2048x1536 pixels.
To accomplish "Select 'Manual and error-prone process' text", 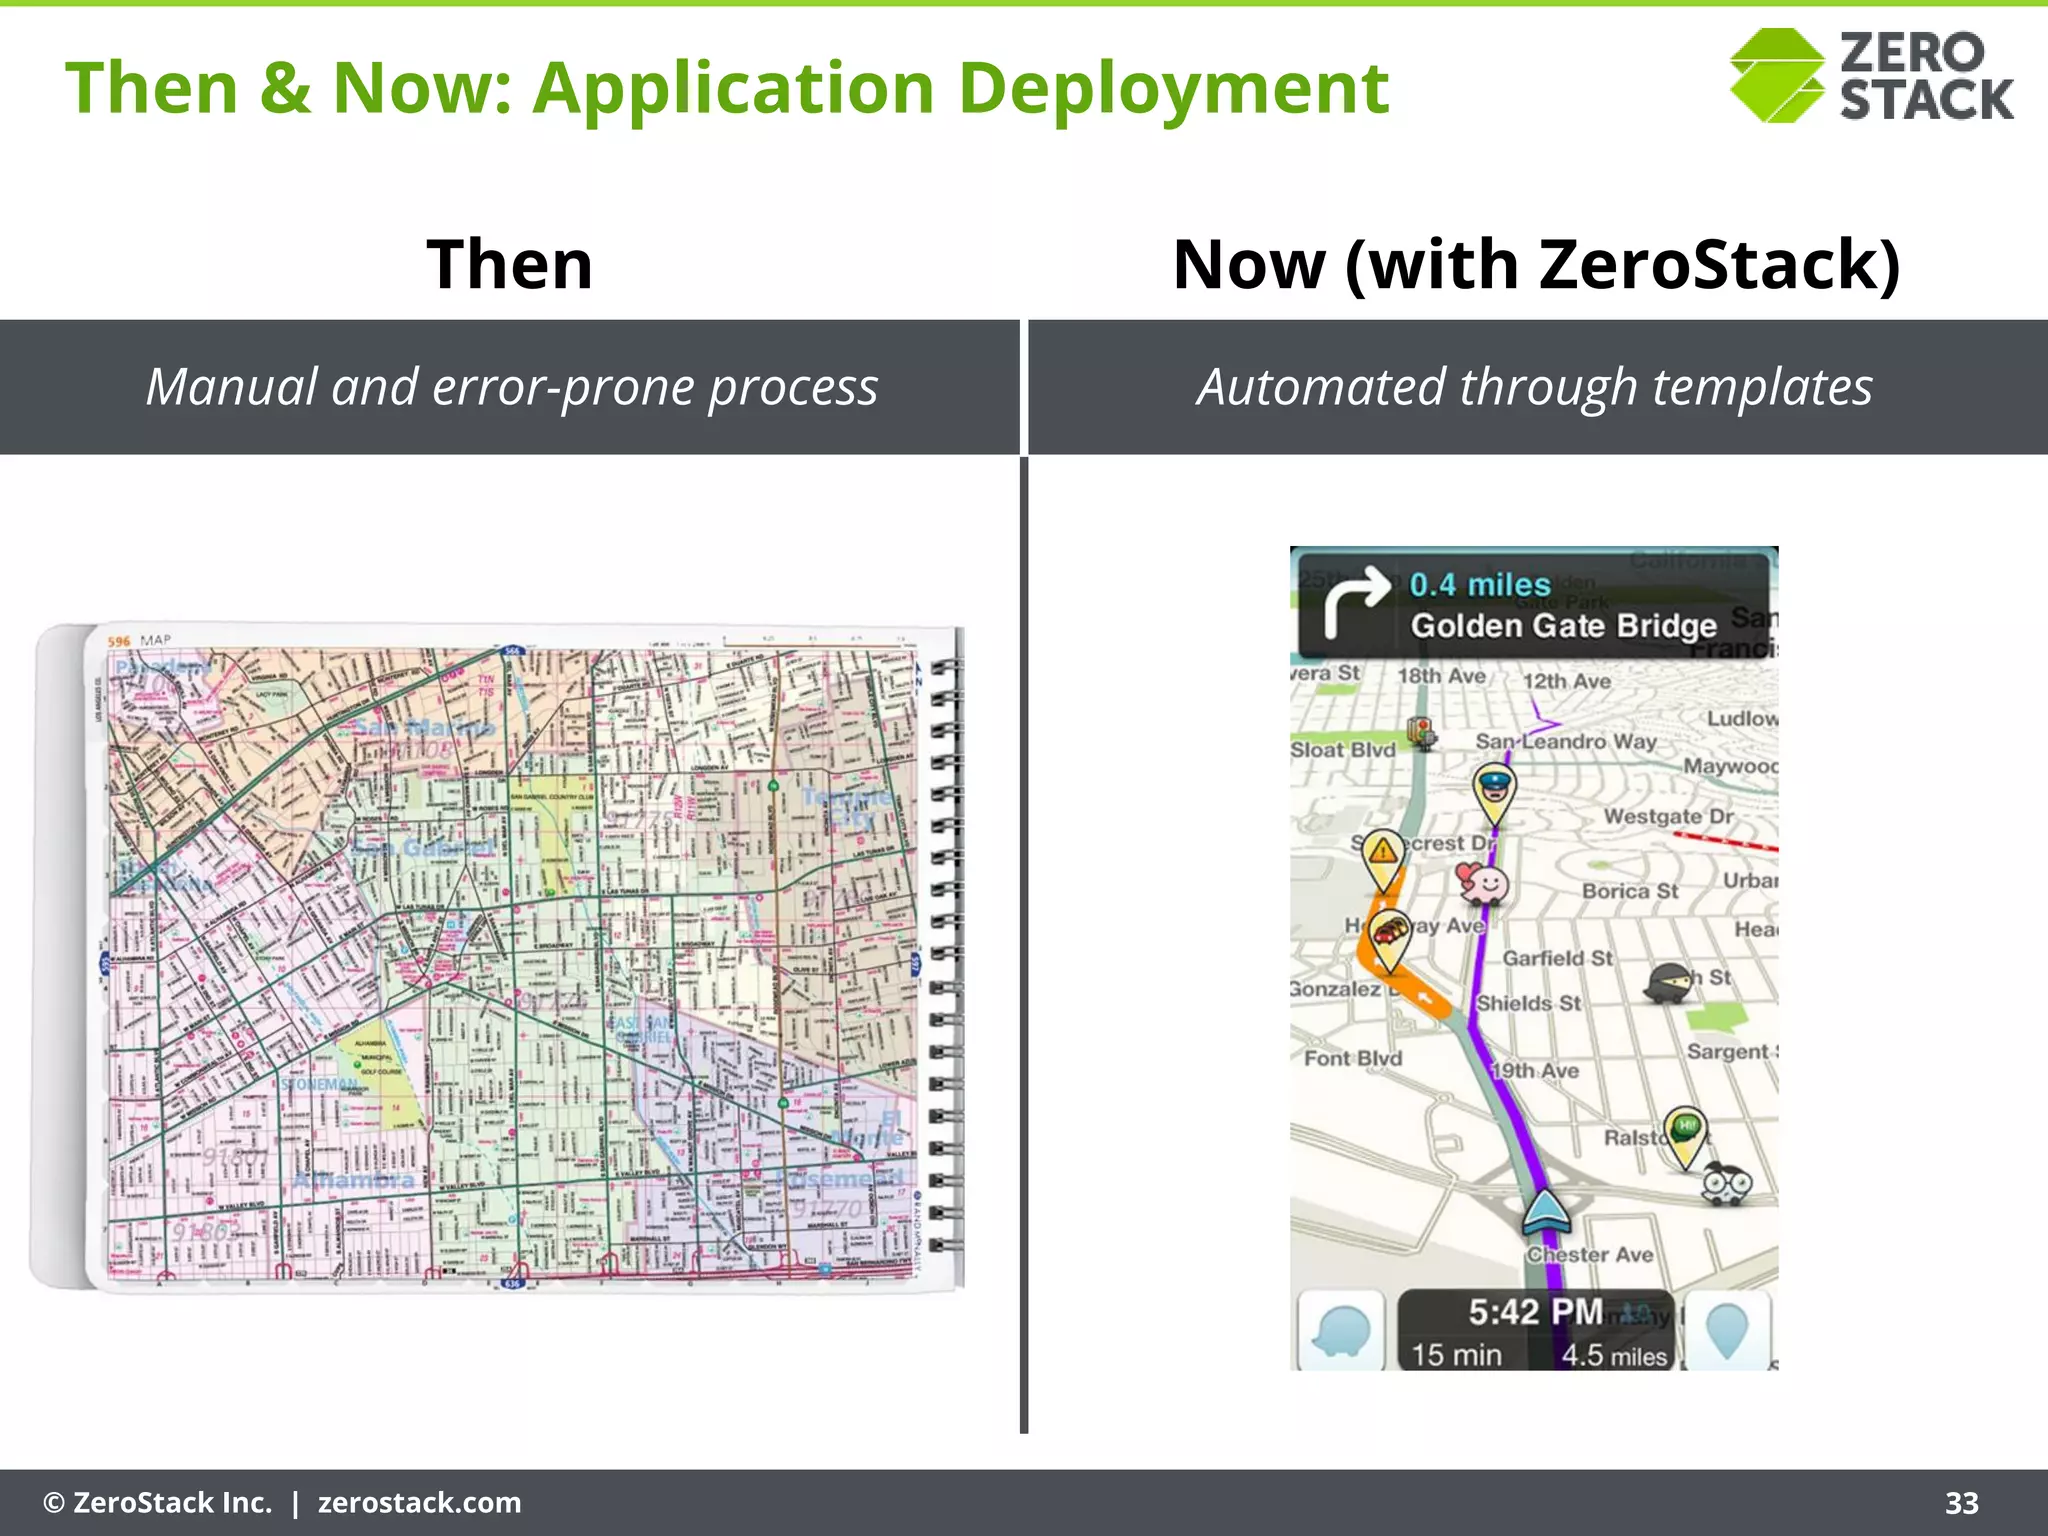I will [512, 387].
